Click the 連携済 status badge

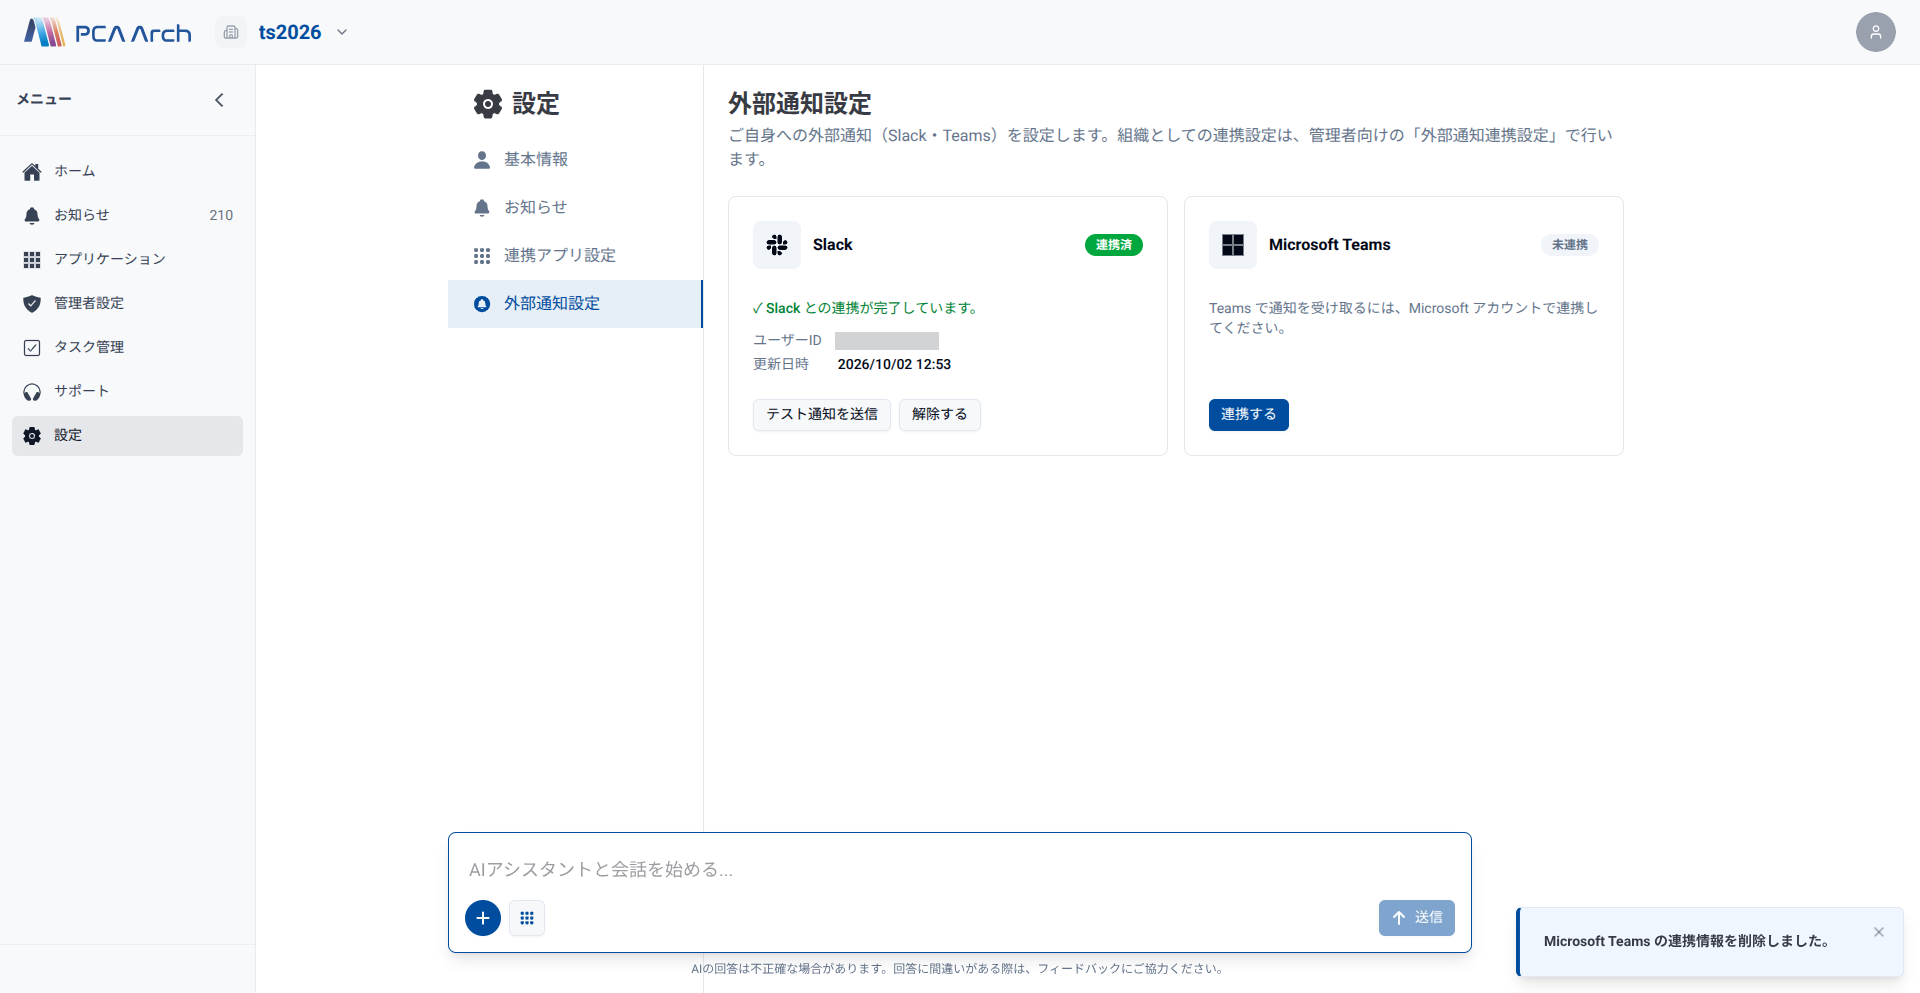point(1114,245)
